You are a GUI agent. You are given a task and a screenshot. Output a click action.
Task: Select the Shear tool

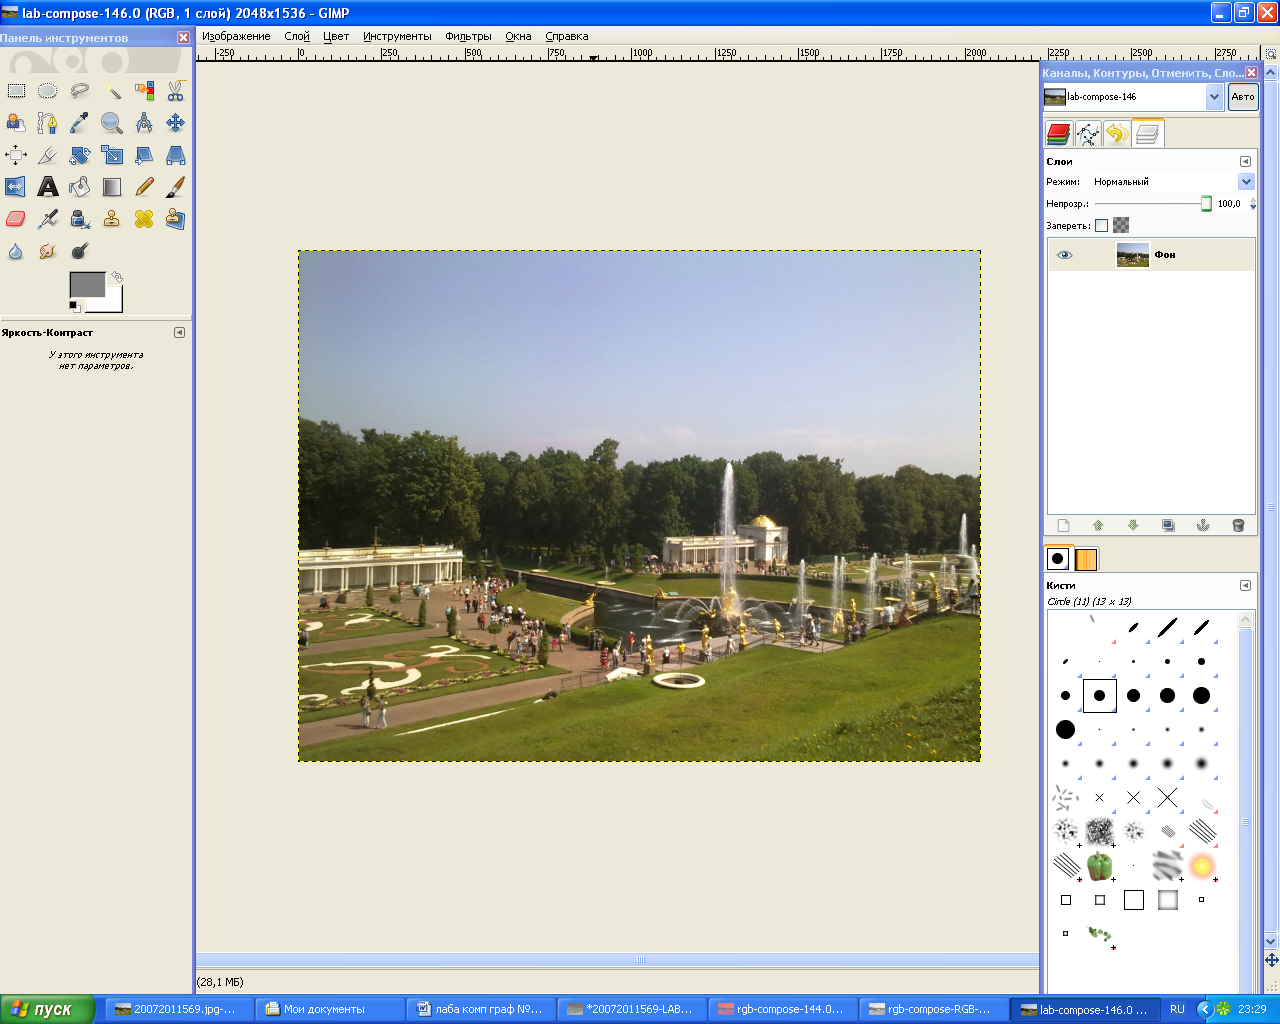144,155
